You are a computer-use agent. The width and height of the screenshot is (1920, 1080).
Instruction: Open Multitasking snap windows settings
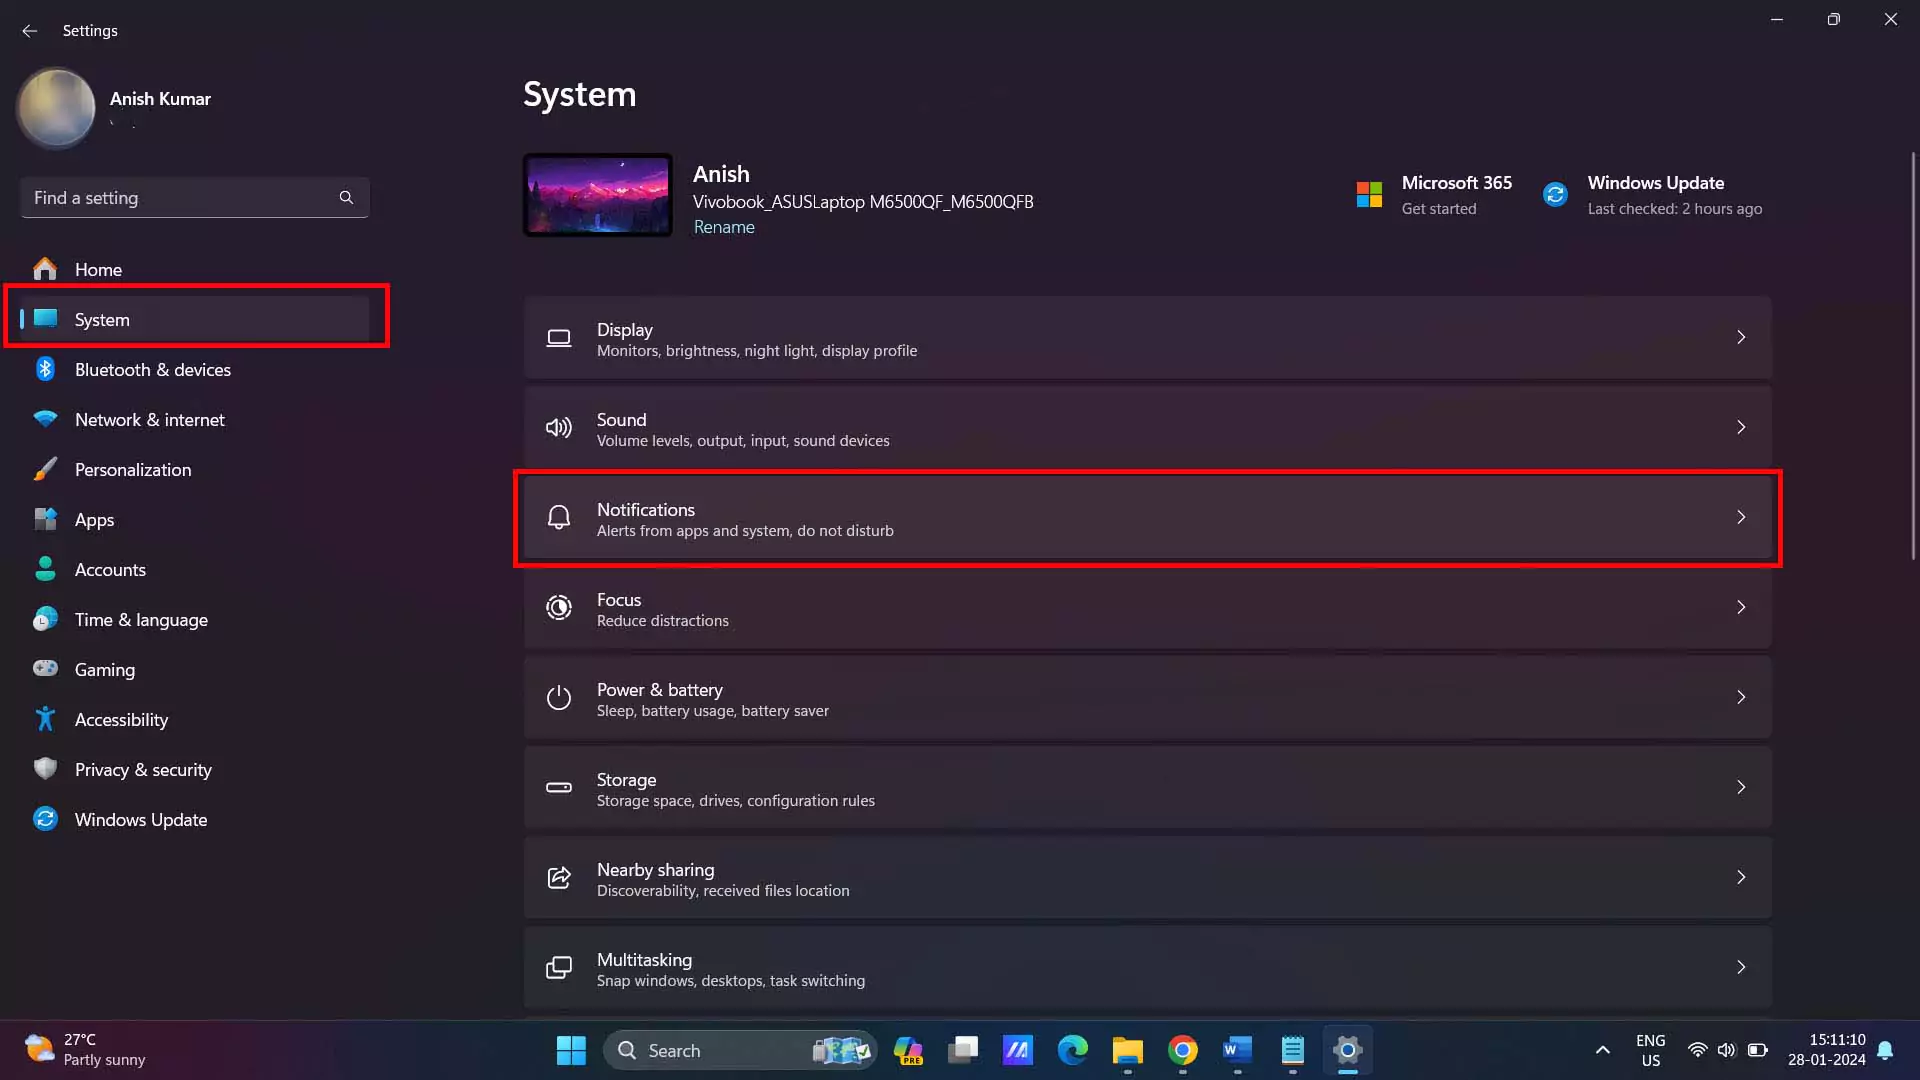click(x=1147, y=967)
